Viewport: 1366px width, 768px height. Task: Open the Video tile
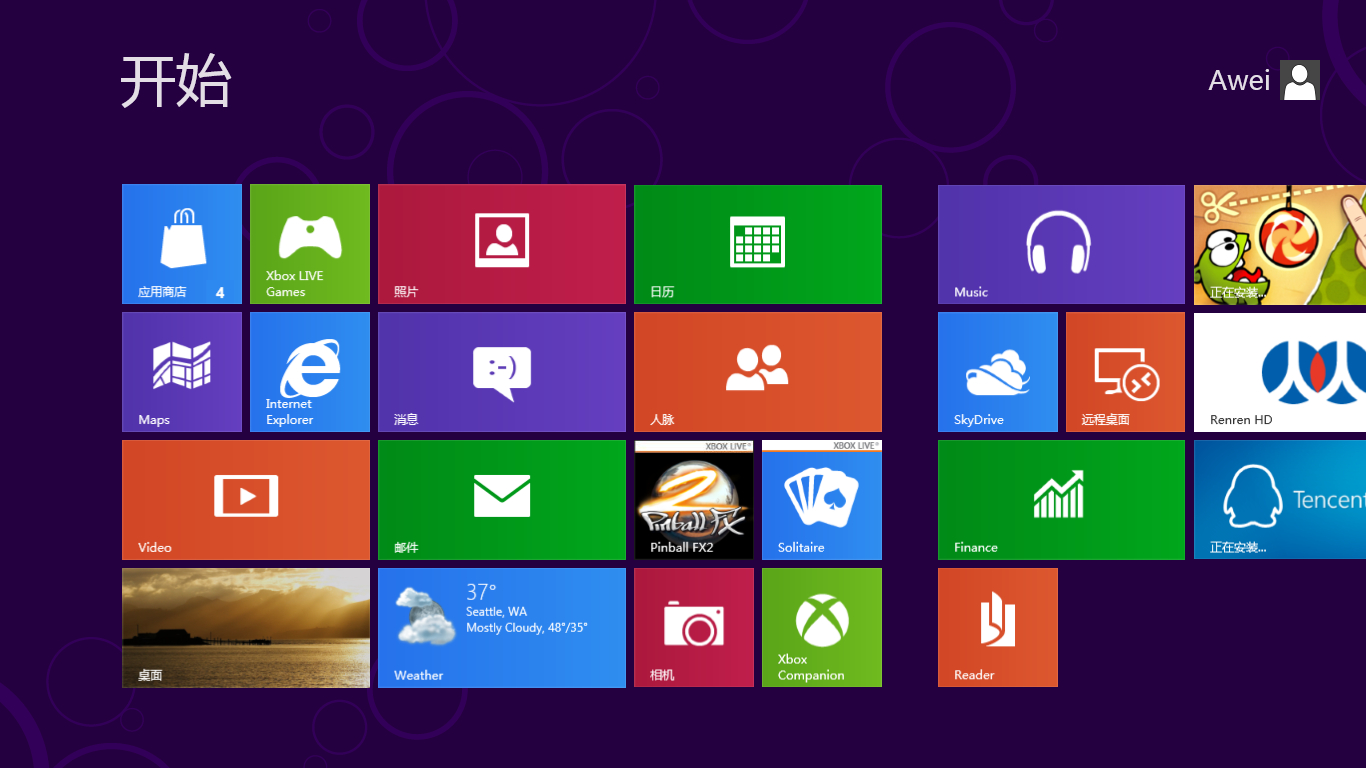(x=246, y=500)
